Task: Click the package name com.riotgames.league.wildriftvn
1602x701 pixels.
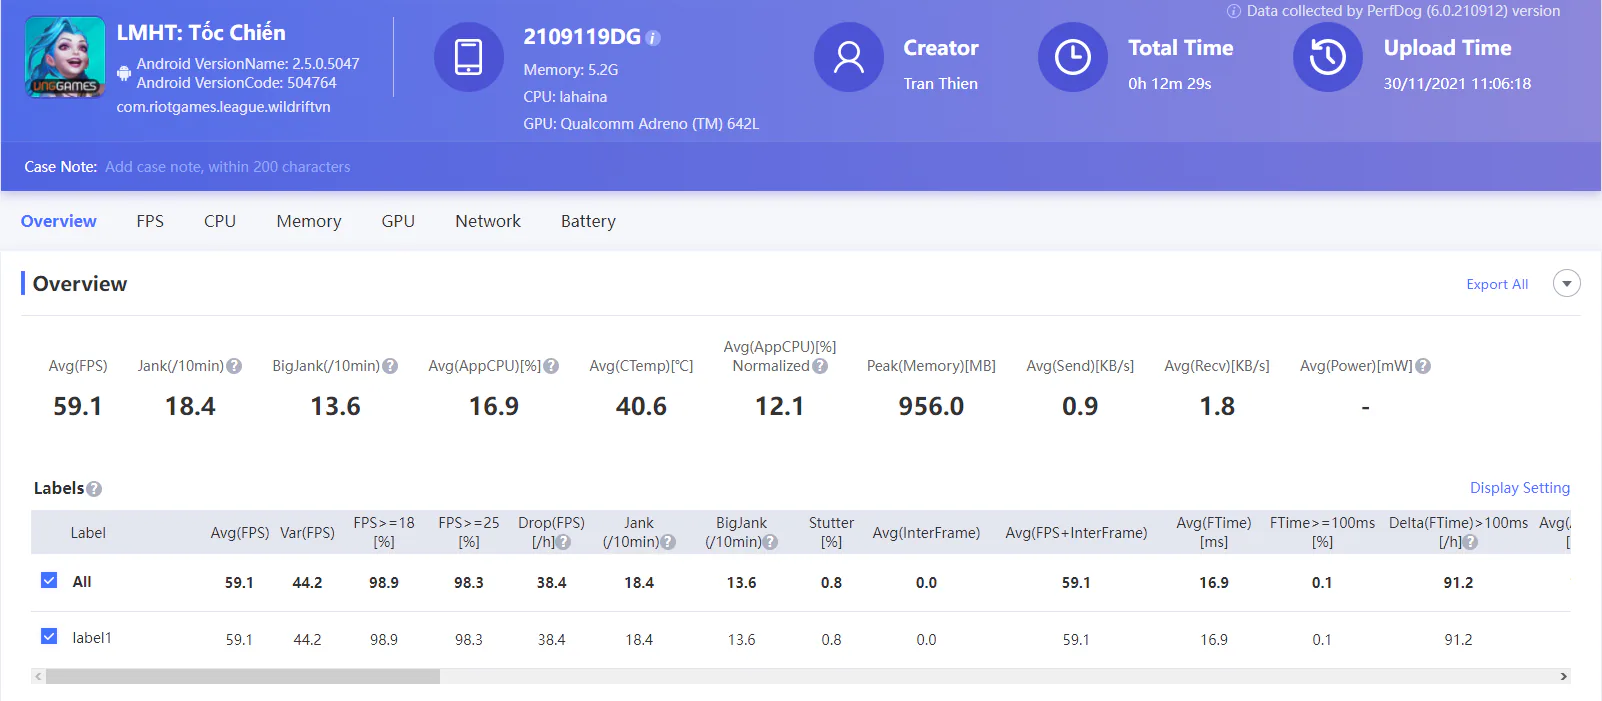Action: pos(223,107)
